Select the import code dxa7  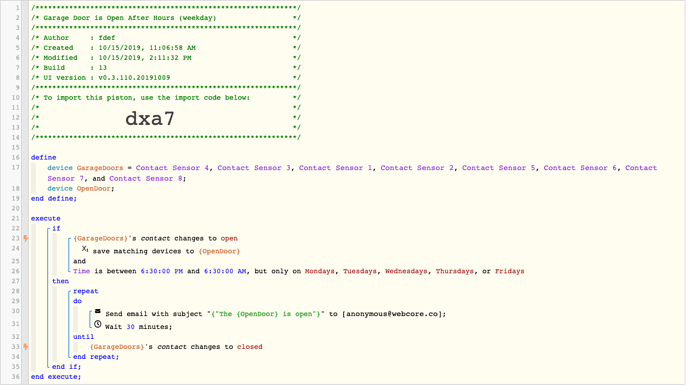[x=150, y=118]
